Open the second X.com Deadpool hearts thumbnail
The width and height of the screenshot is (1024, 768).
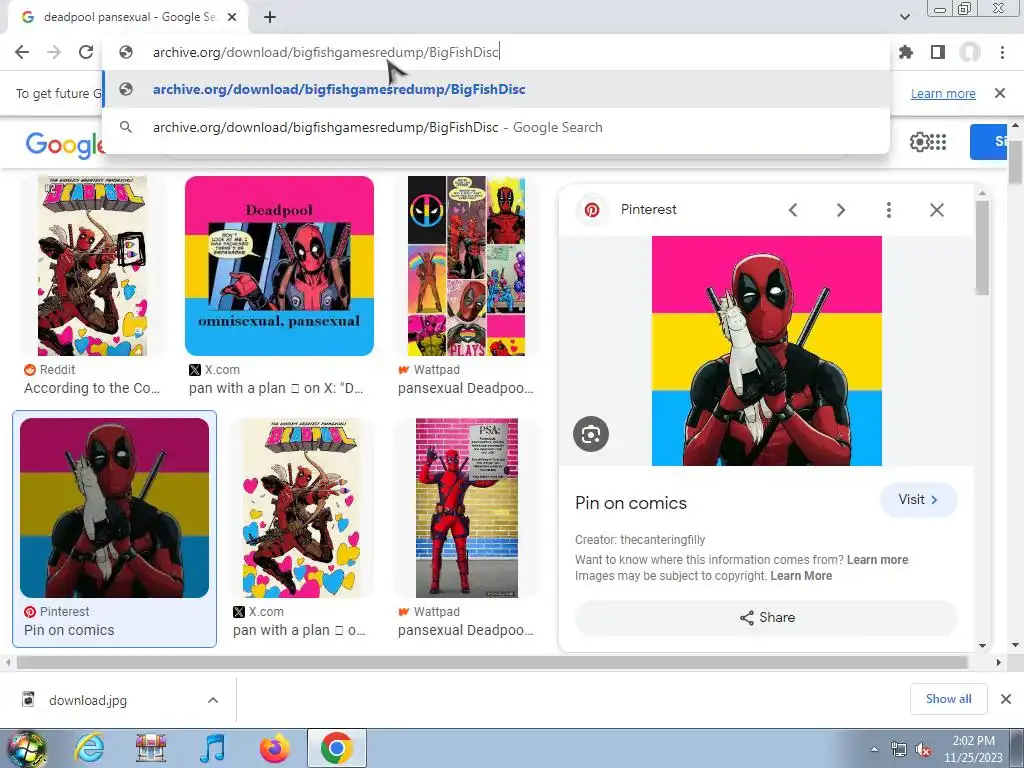(x=301, y=507)
